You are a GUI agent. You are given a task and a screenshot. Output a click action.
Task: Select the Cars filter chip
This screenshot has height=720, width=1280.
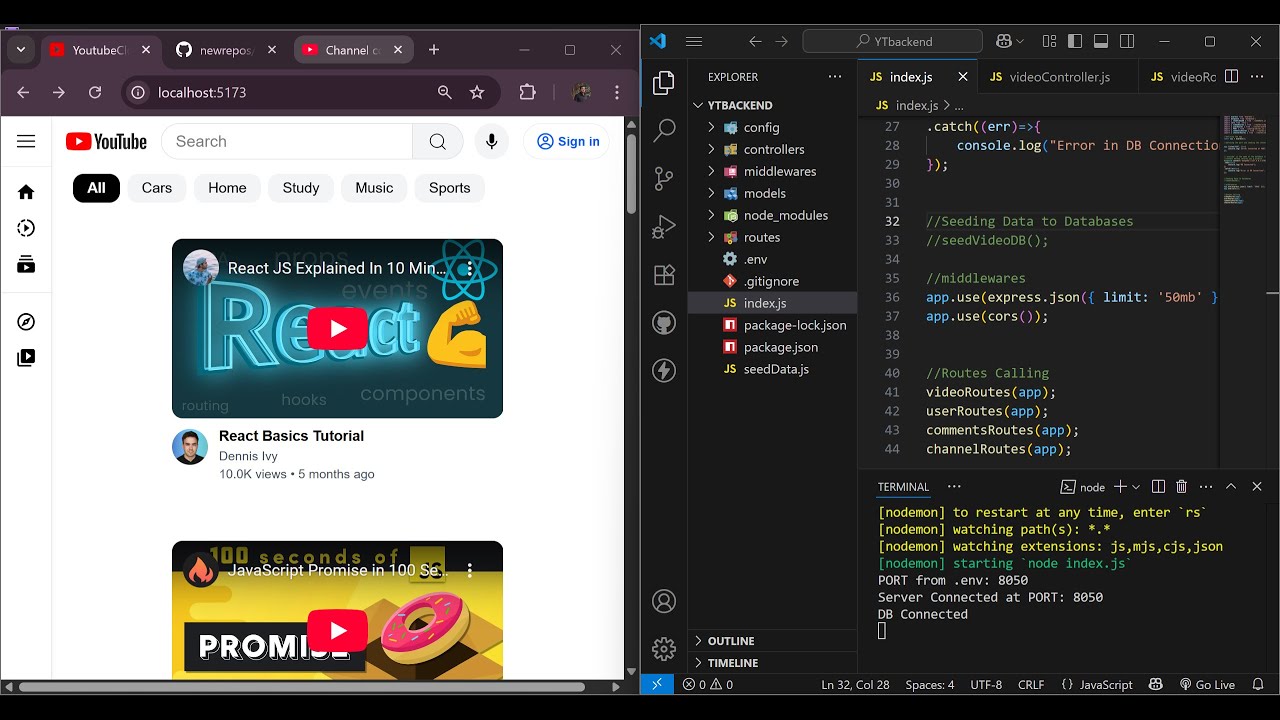(157, 188)
